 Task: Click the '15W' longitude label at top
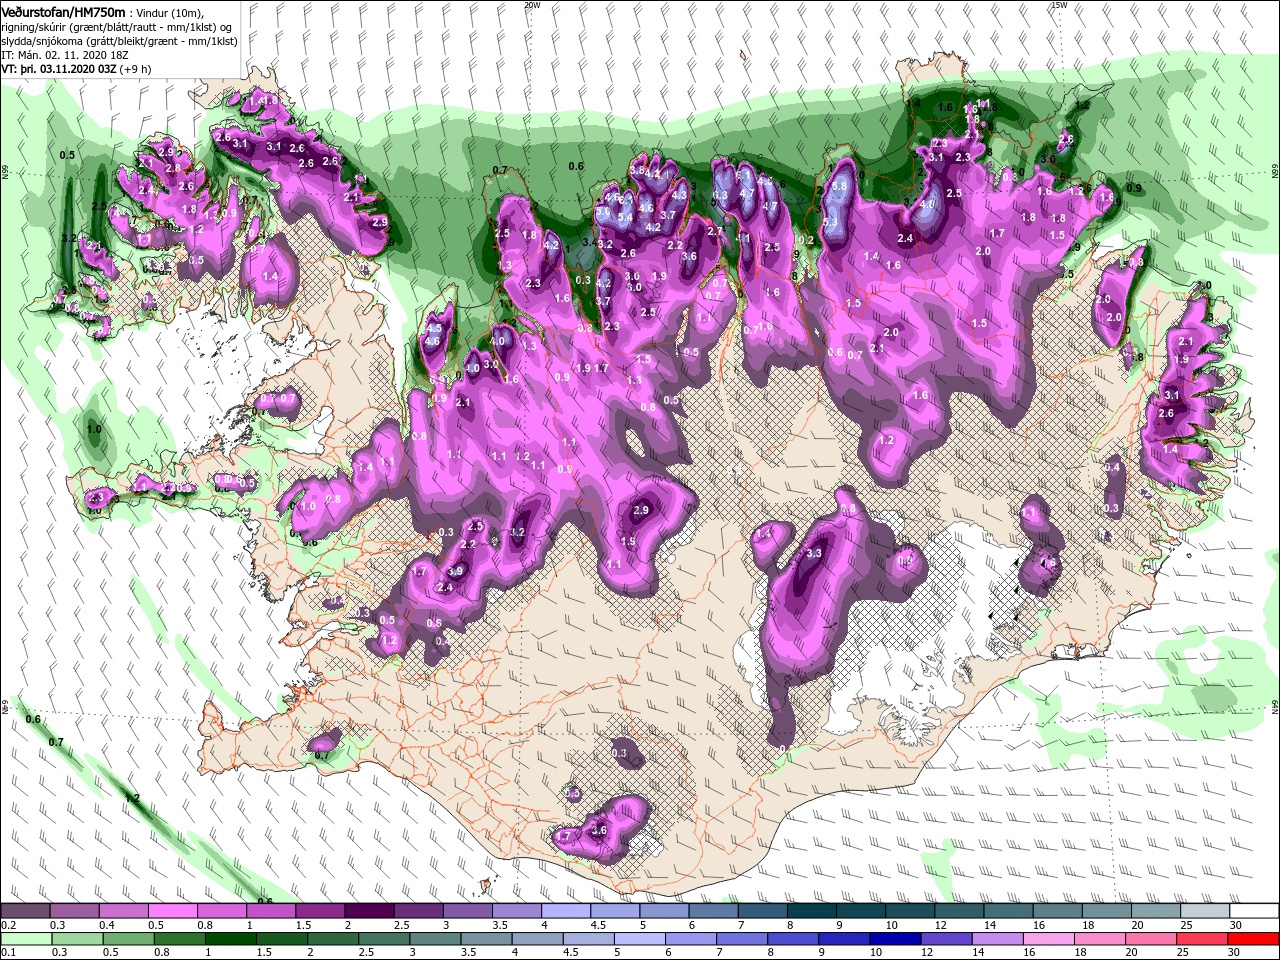click(x=1059, y=5)
